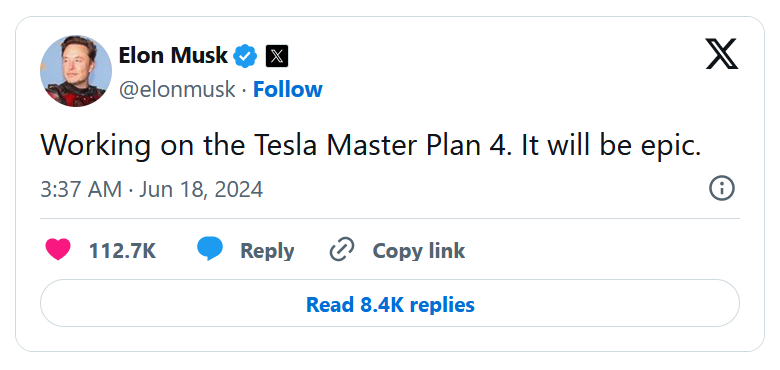Open the large X logo in the card corner
Screen dimensions: 780x370
coord(722,54)
